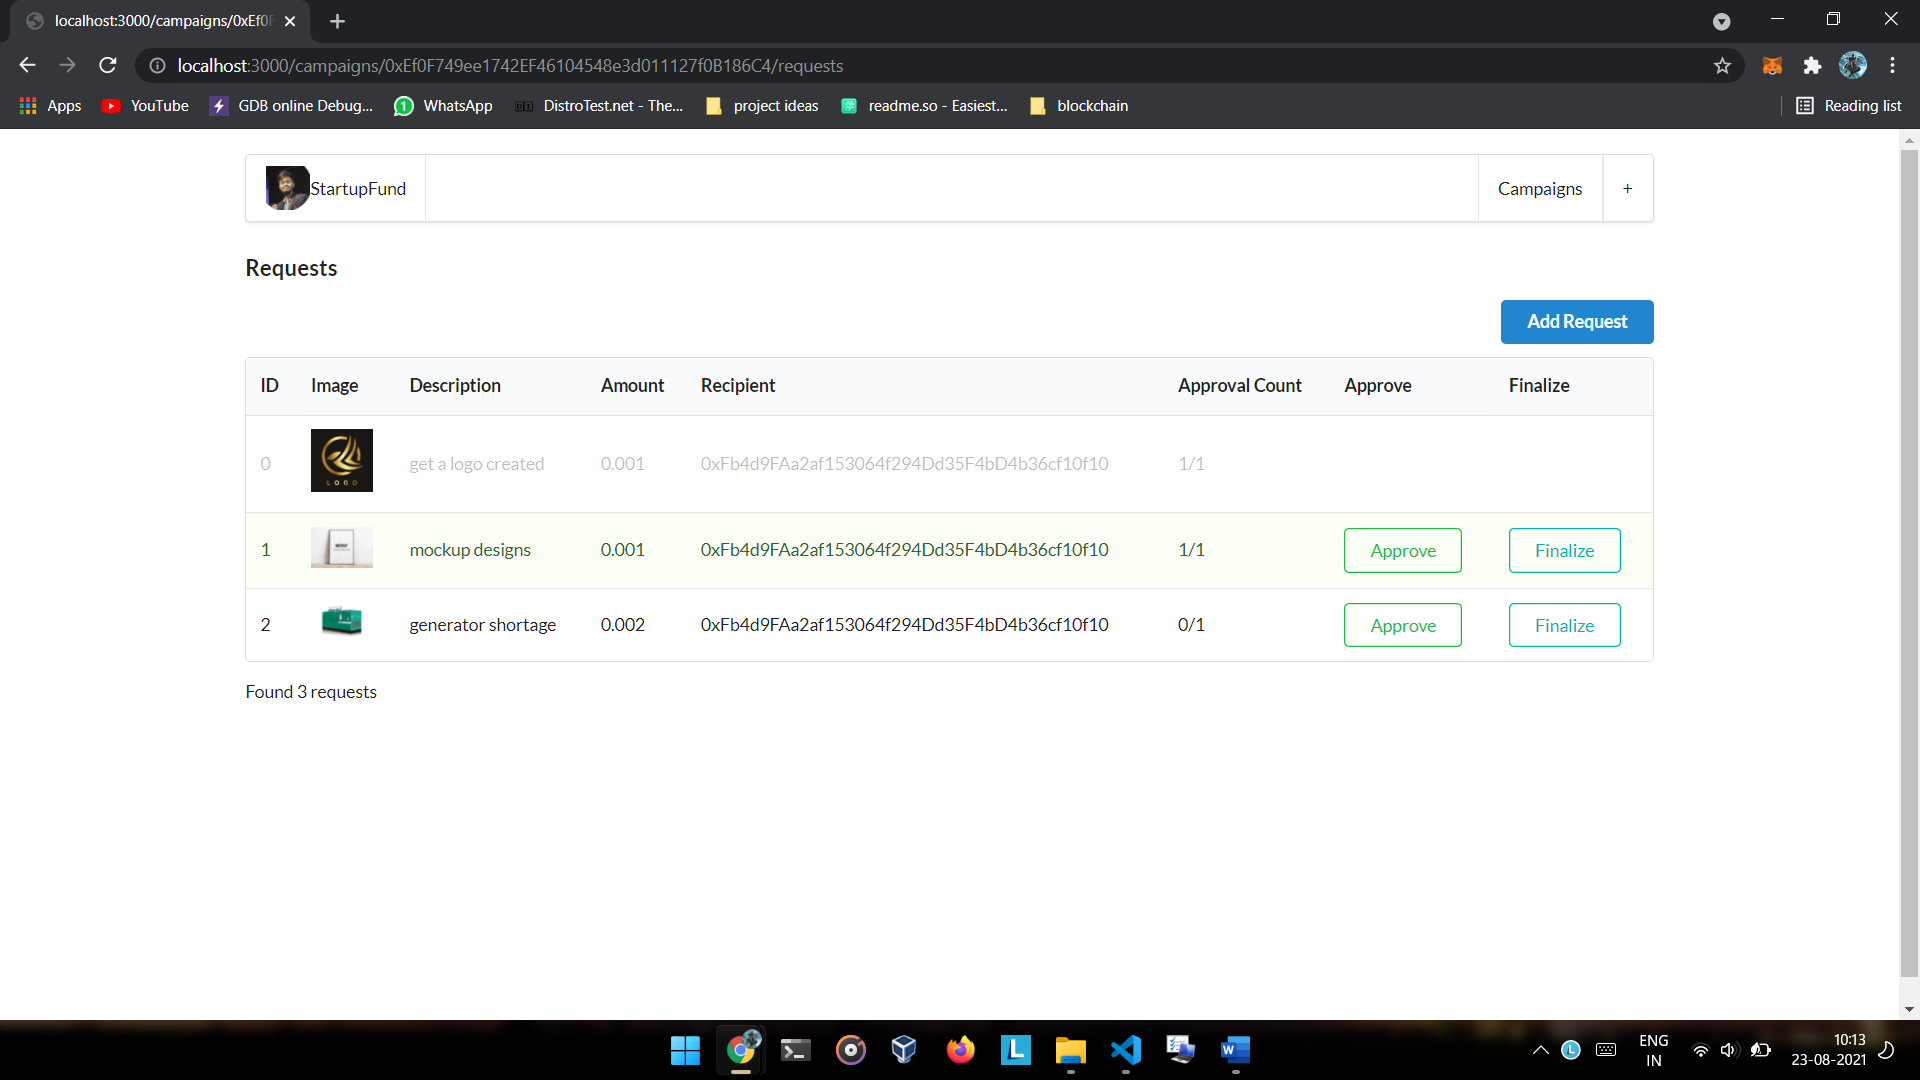Viewport: 1920px width, 1080px height.
Task: Launch Visual Studio Code from the taskbar
Action: (1125, 1050)
